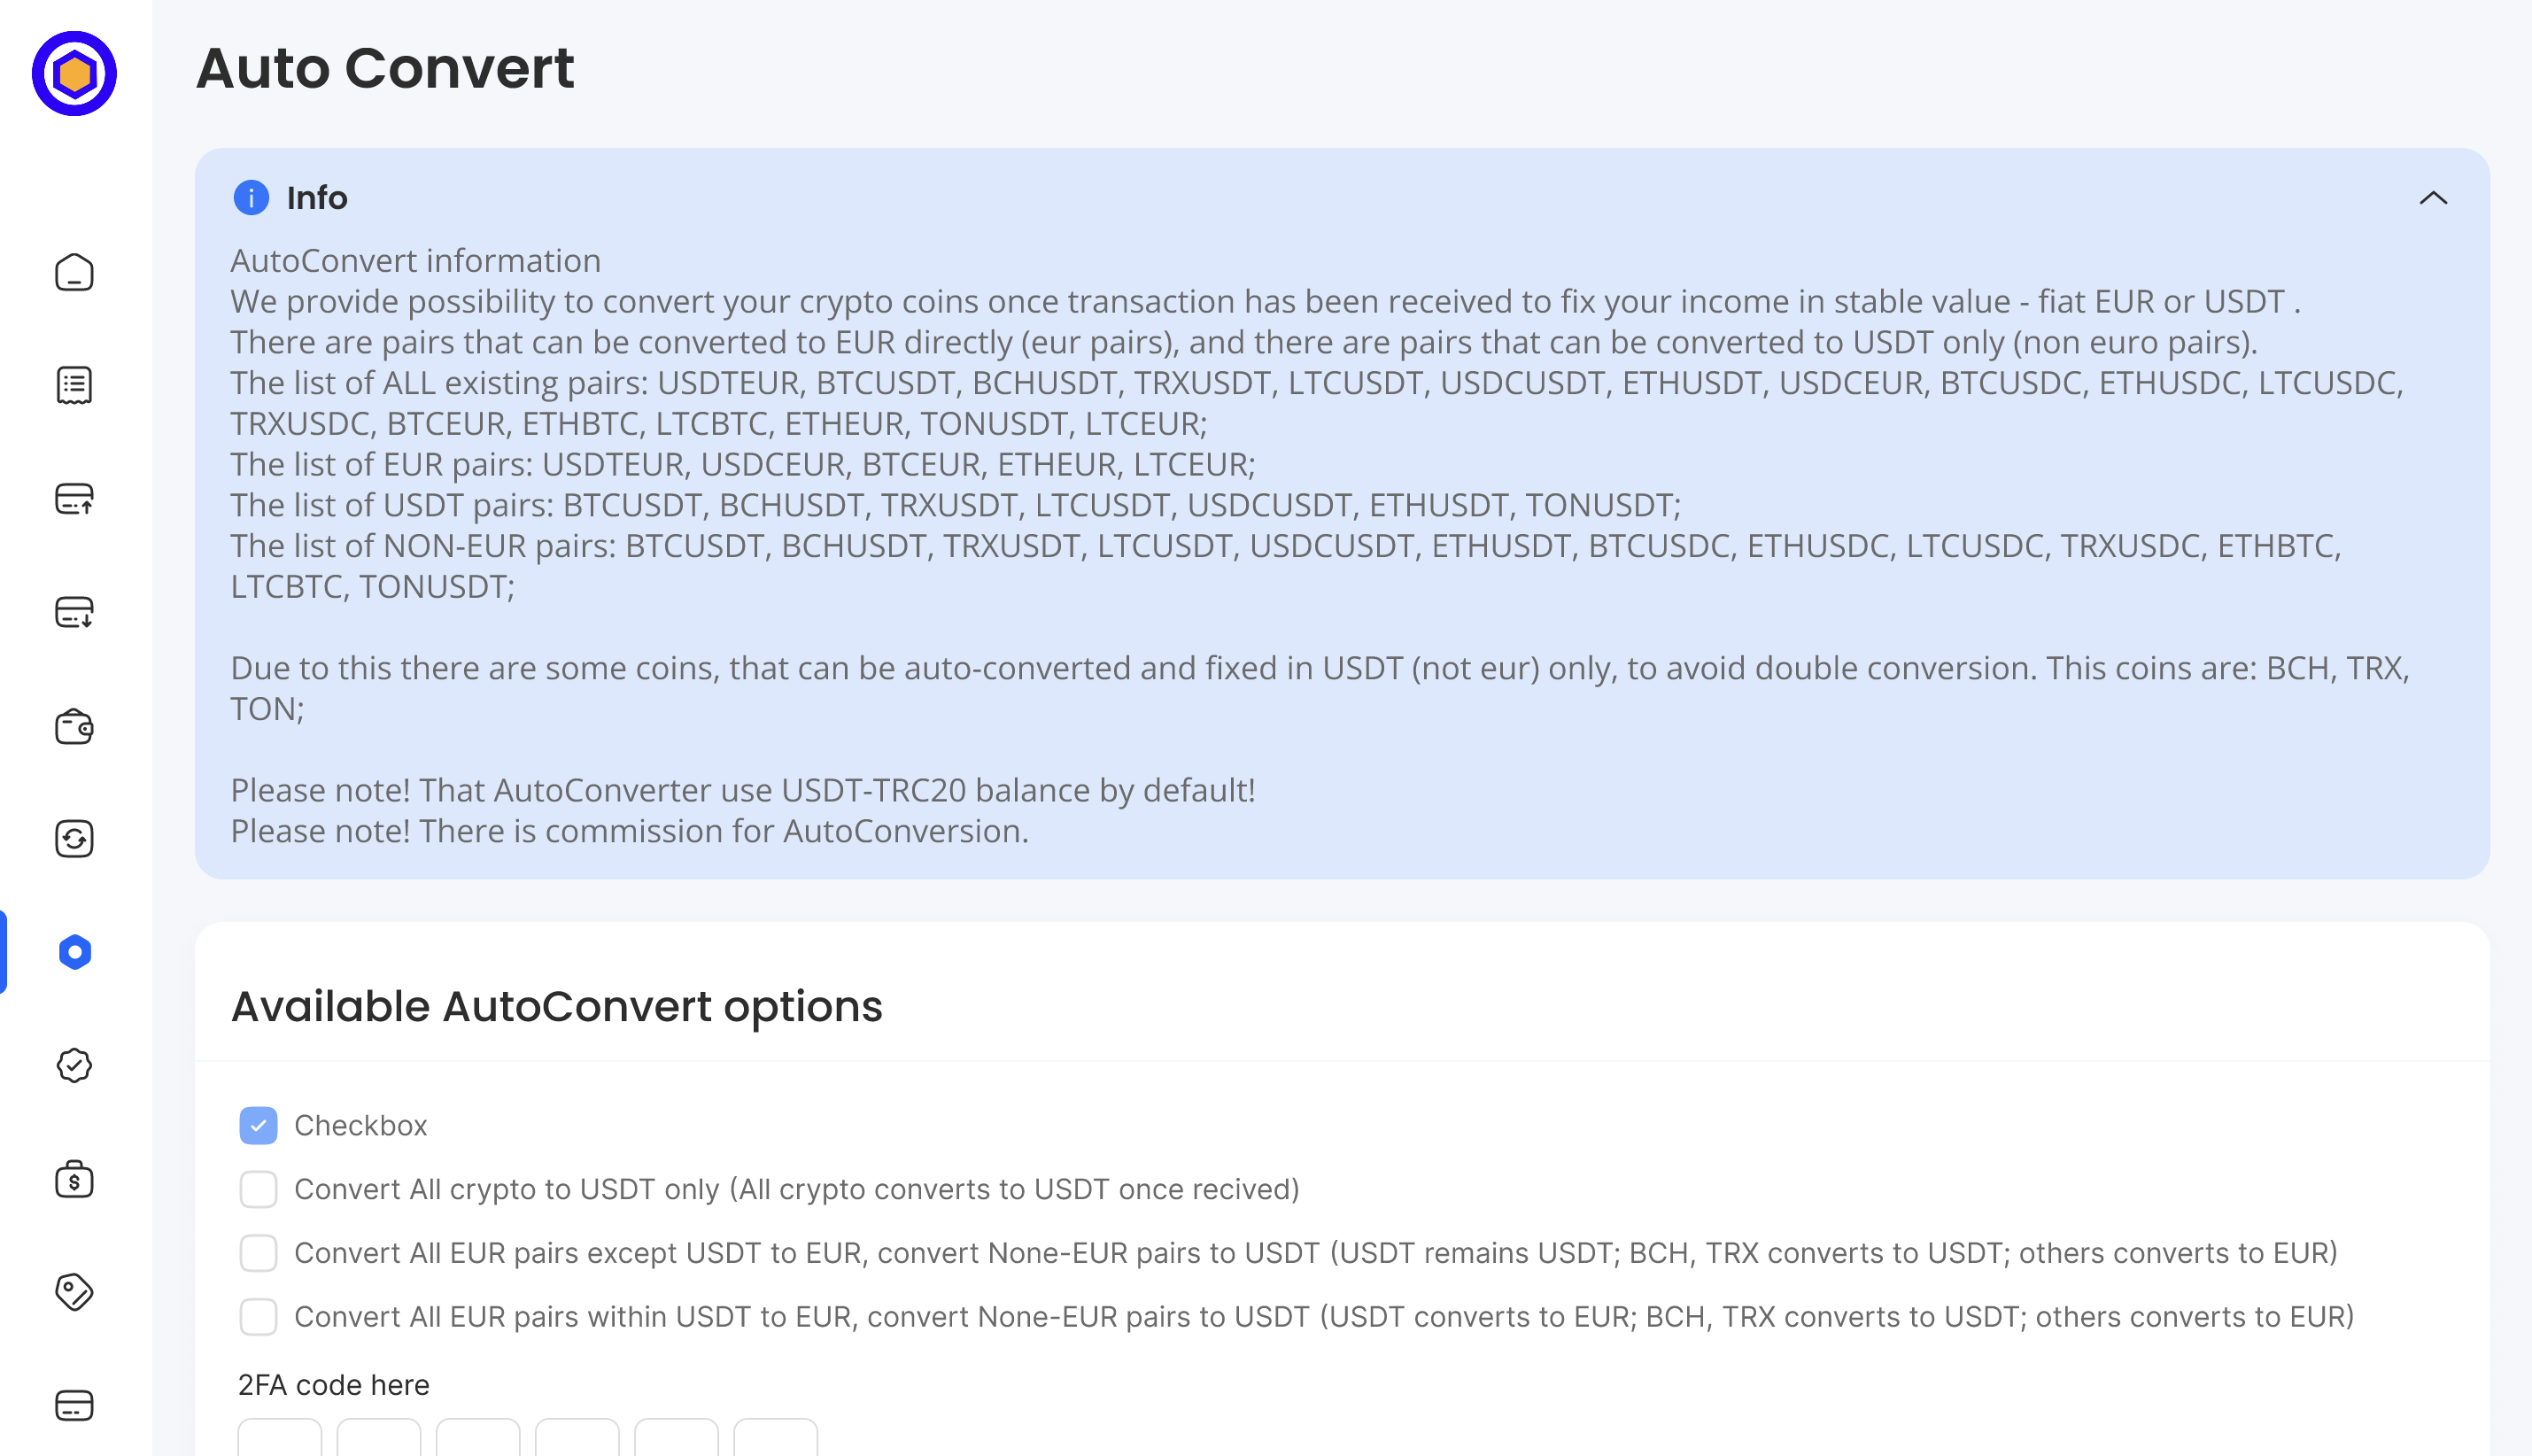
Task: Check 'Convert All EUR pairs except USDT' option
Action: point(258,1253)
